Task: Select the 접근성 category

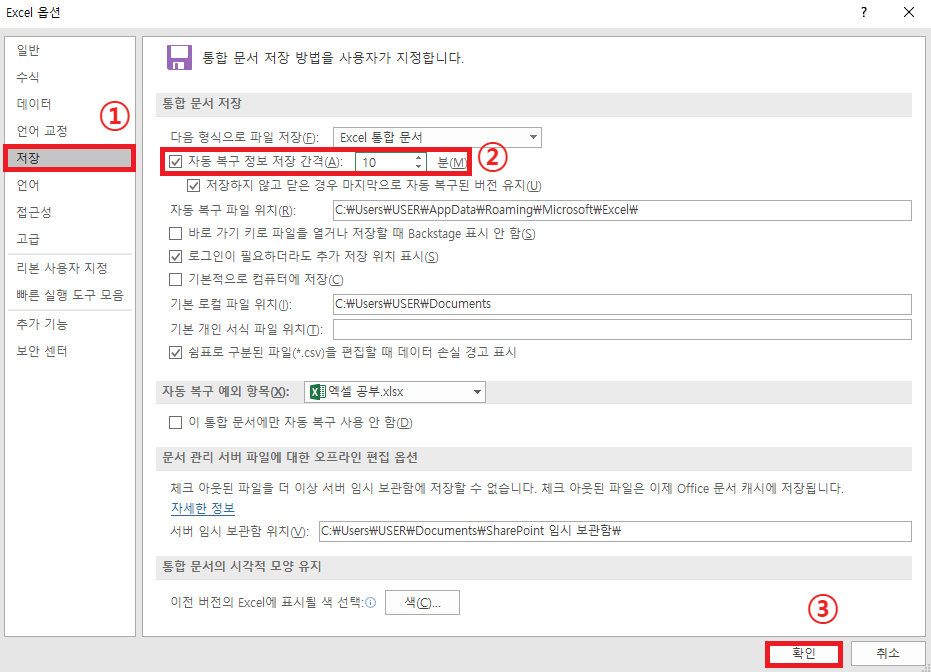Action: click(x=69, y=212)
